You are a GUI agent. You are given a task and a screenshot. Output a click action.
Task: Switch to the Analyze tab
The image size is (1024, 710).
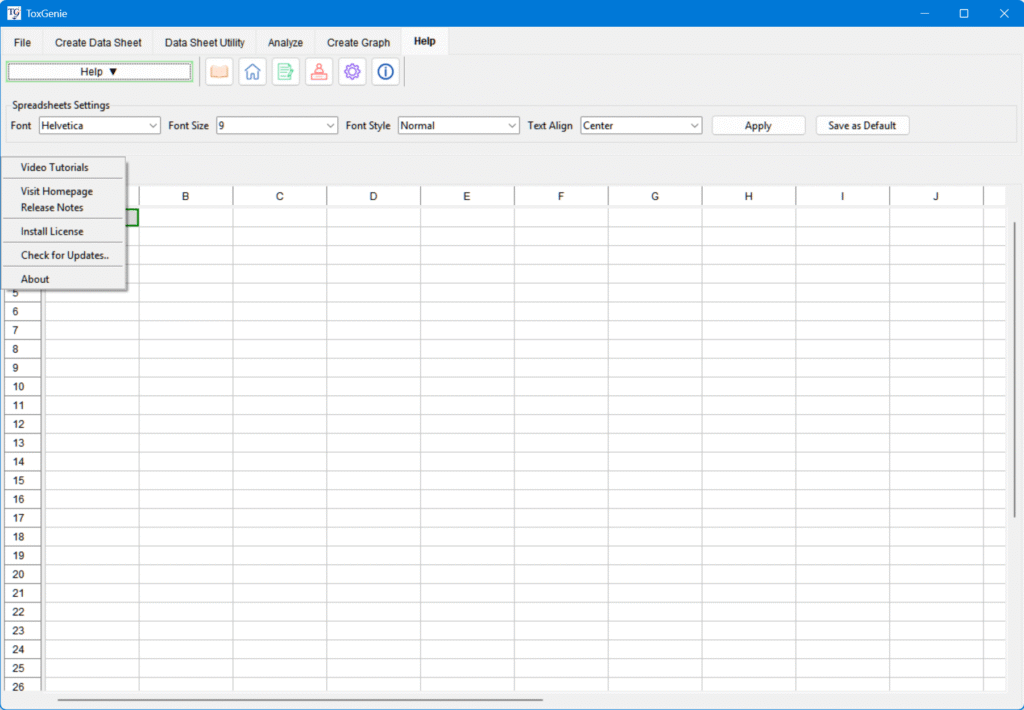[x=285, y=42]
